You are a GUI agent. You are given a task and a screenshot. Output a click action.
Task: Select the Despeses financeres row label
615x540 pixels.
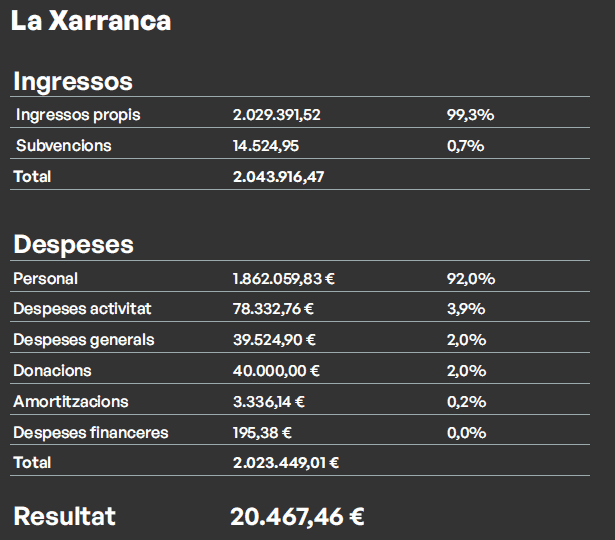[90, 433]
